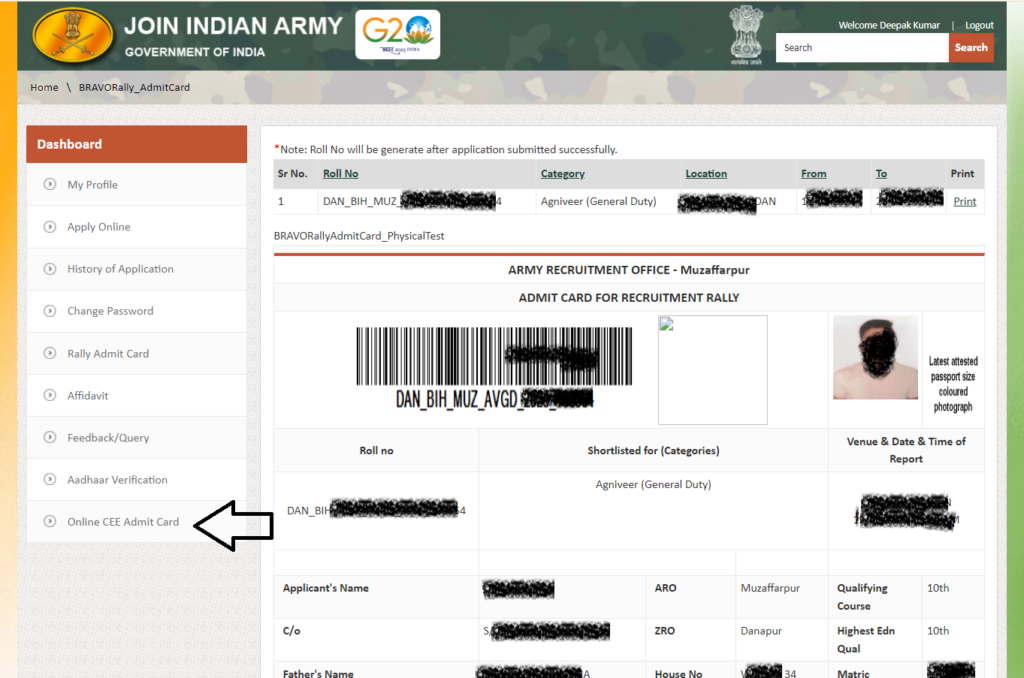Click the Print link for row 1
1024x678 pixels.
[965, 201]
